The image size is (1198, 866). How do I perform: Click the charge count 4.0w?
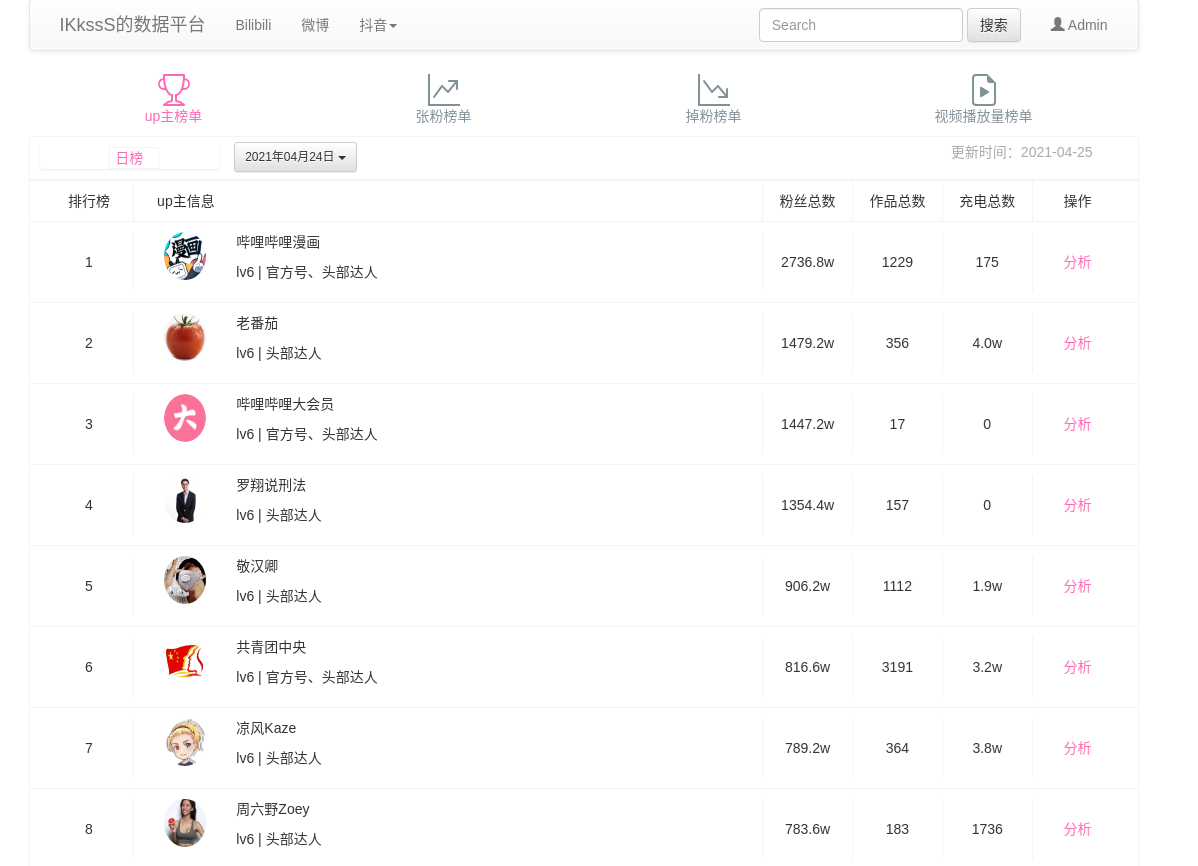tap(987, 343)
